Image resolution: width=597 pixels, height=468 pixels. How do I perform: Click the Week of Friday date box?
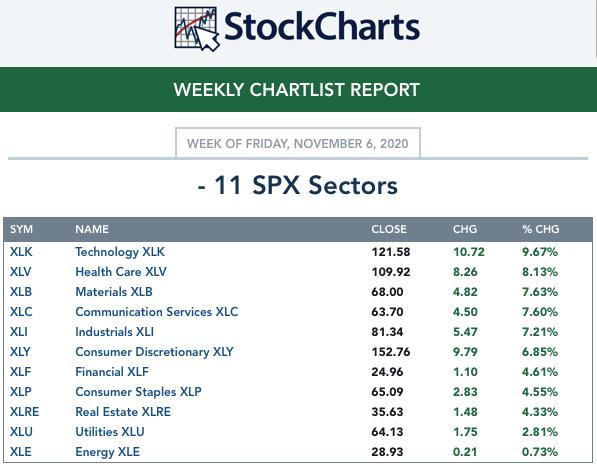coord(298,143)
